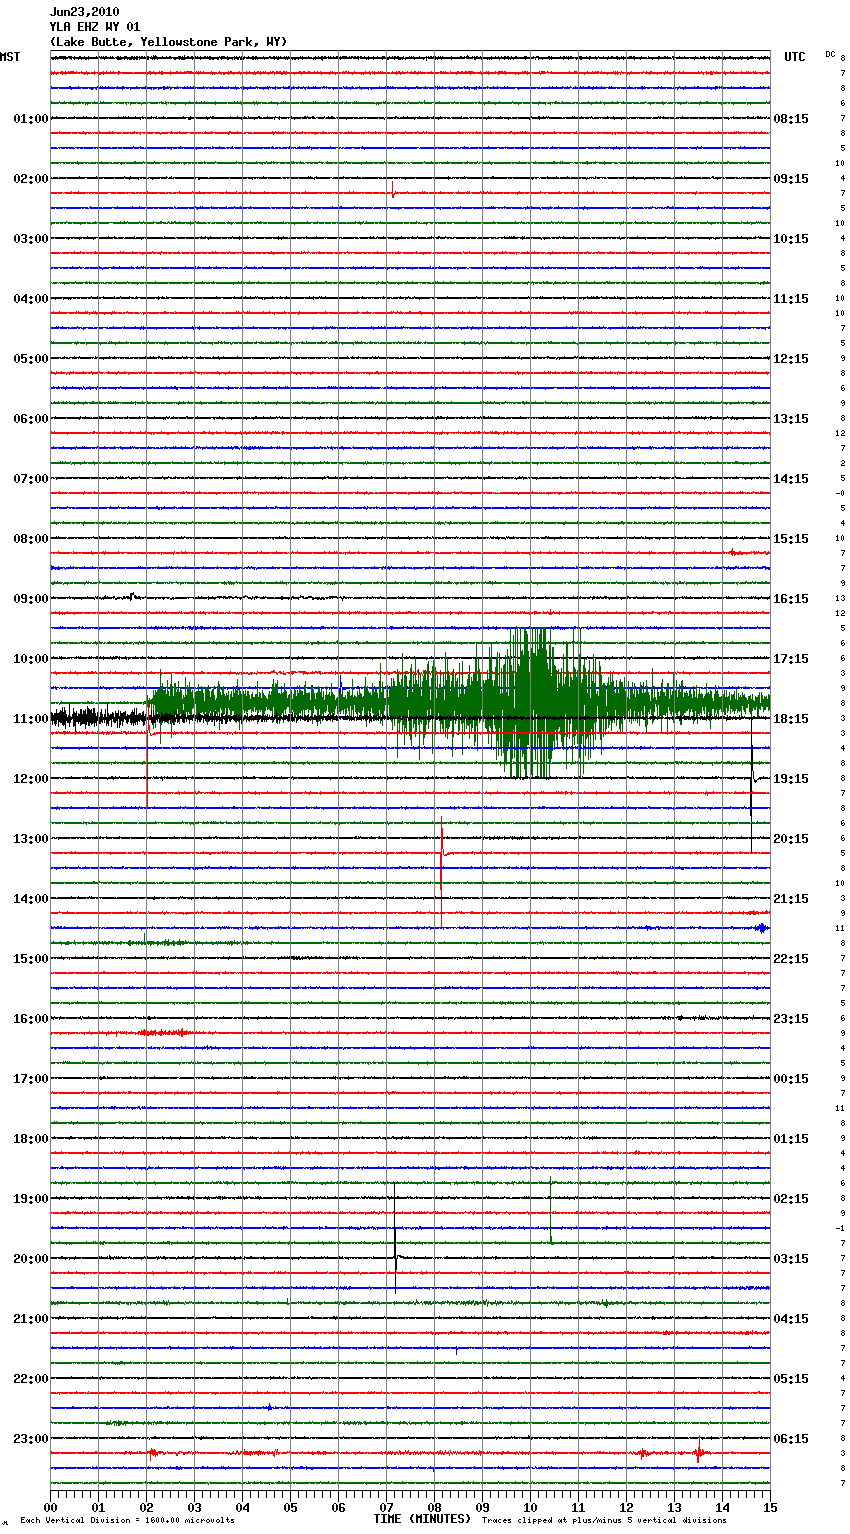The image size is (850, 1534).
Task: Select the 17:00 MST time label
Action: [x=31, y=1079]
